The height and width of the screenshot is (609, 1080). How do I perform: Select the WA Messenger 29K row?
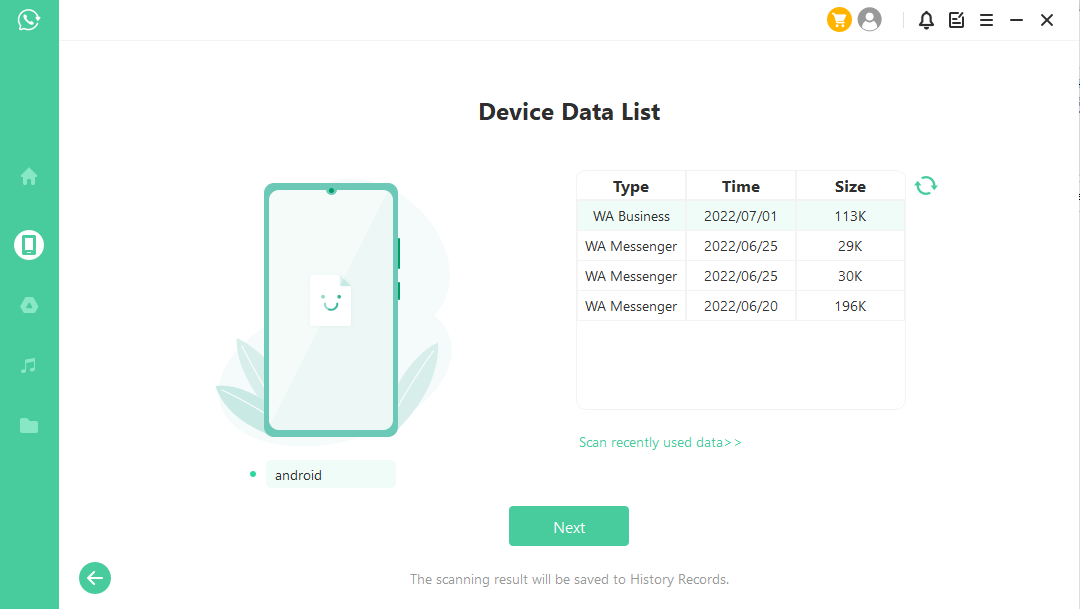coord(740,246)
